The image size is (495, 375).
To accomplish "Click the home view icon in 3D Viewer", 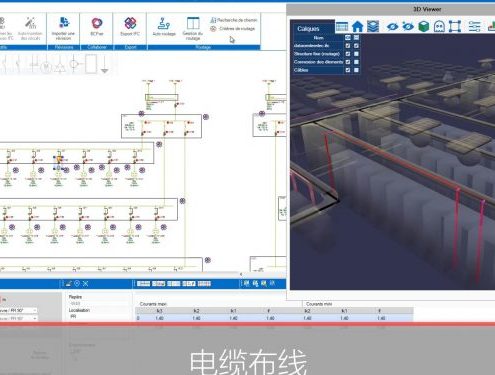I will (x=357, y=26).
